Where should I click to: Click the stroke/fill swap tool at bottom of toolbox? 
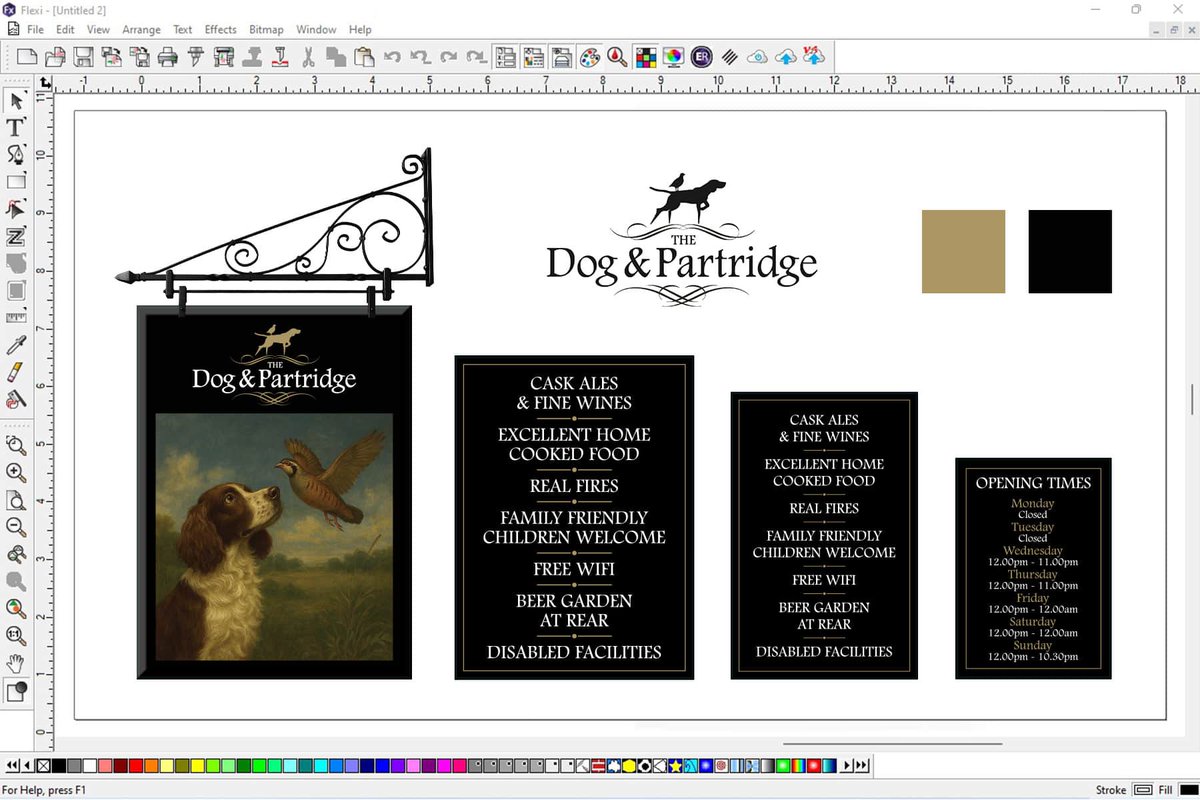click(x=16, y=691)
